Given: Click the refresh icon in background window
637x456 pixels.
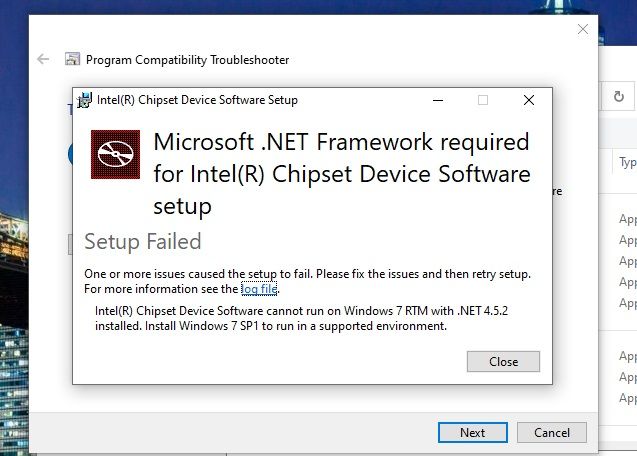Looking at the screenshot, I should click(619, 97).
